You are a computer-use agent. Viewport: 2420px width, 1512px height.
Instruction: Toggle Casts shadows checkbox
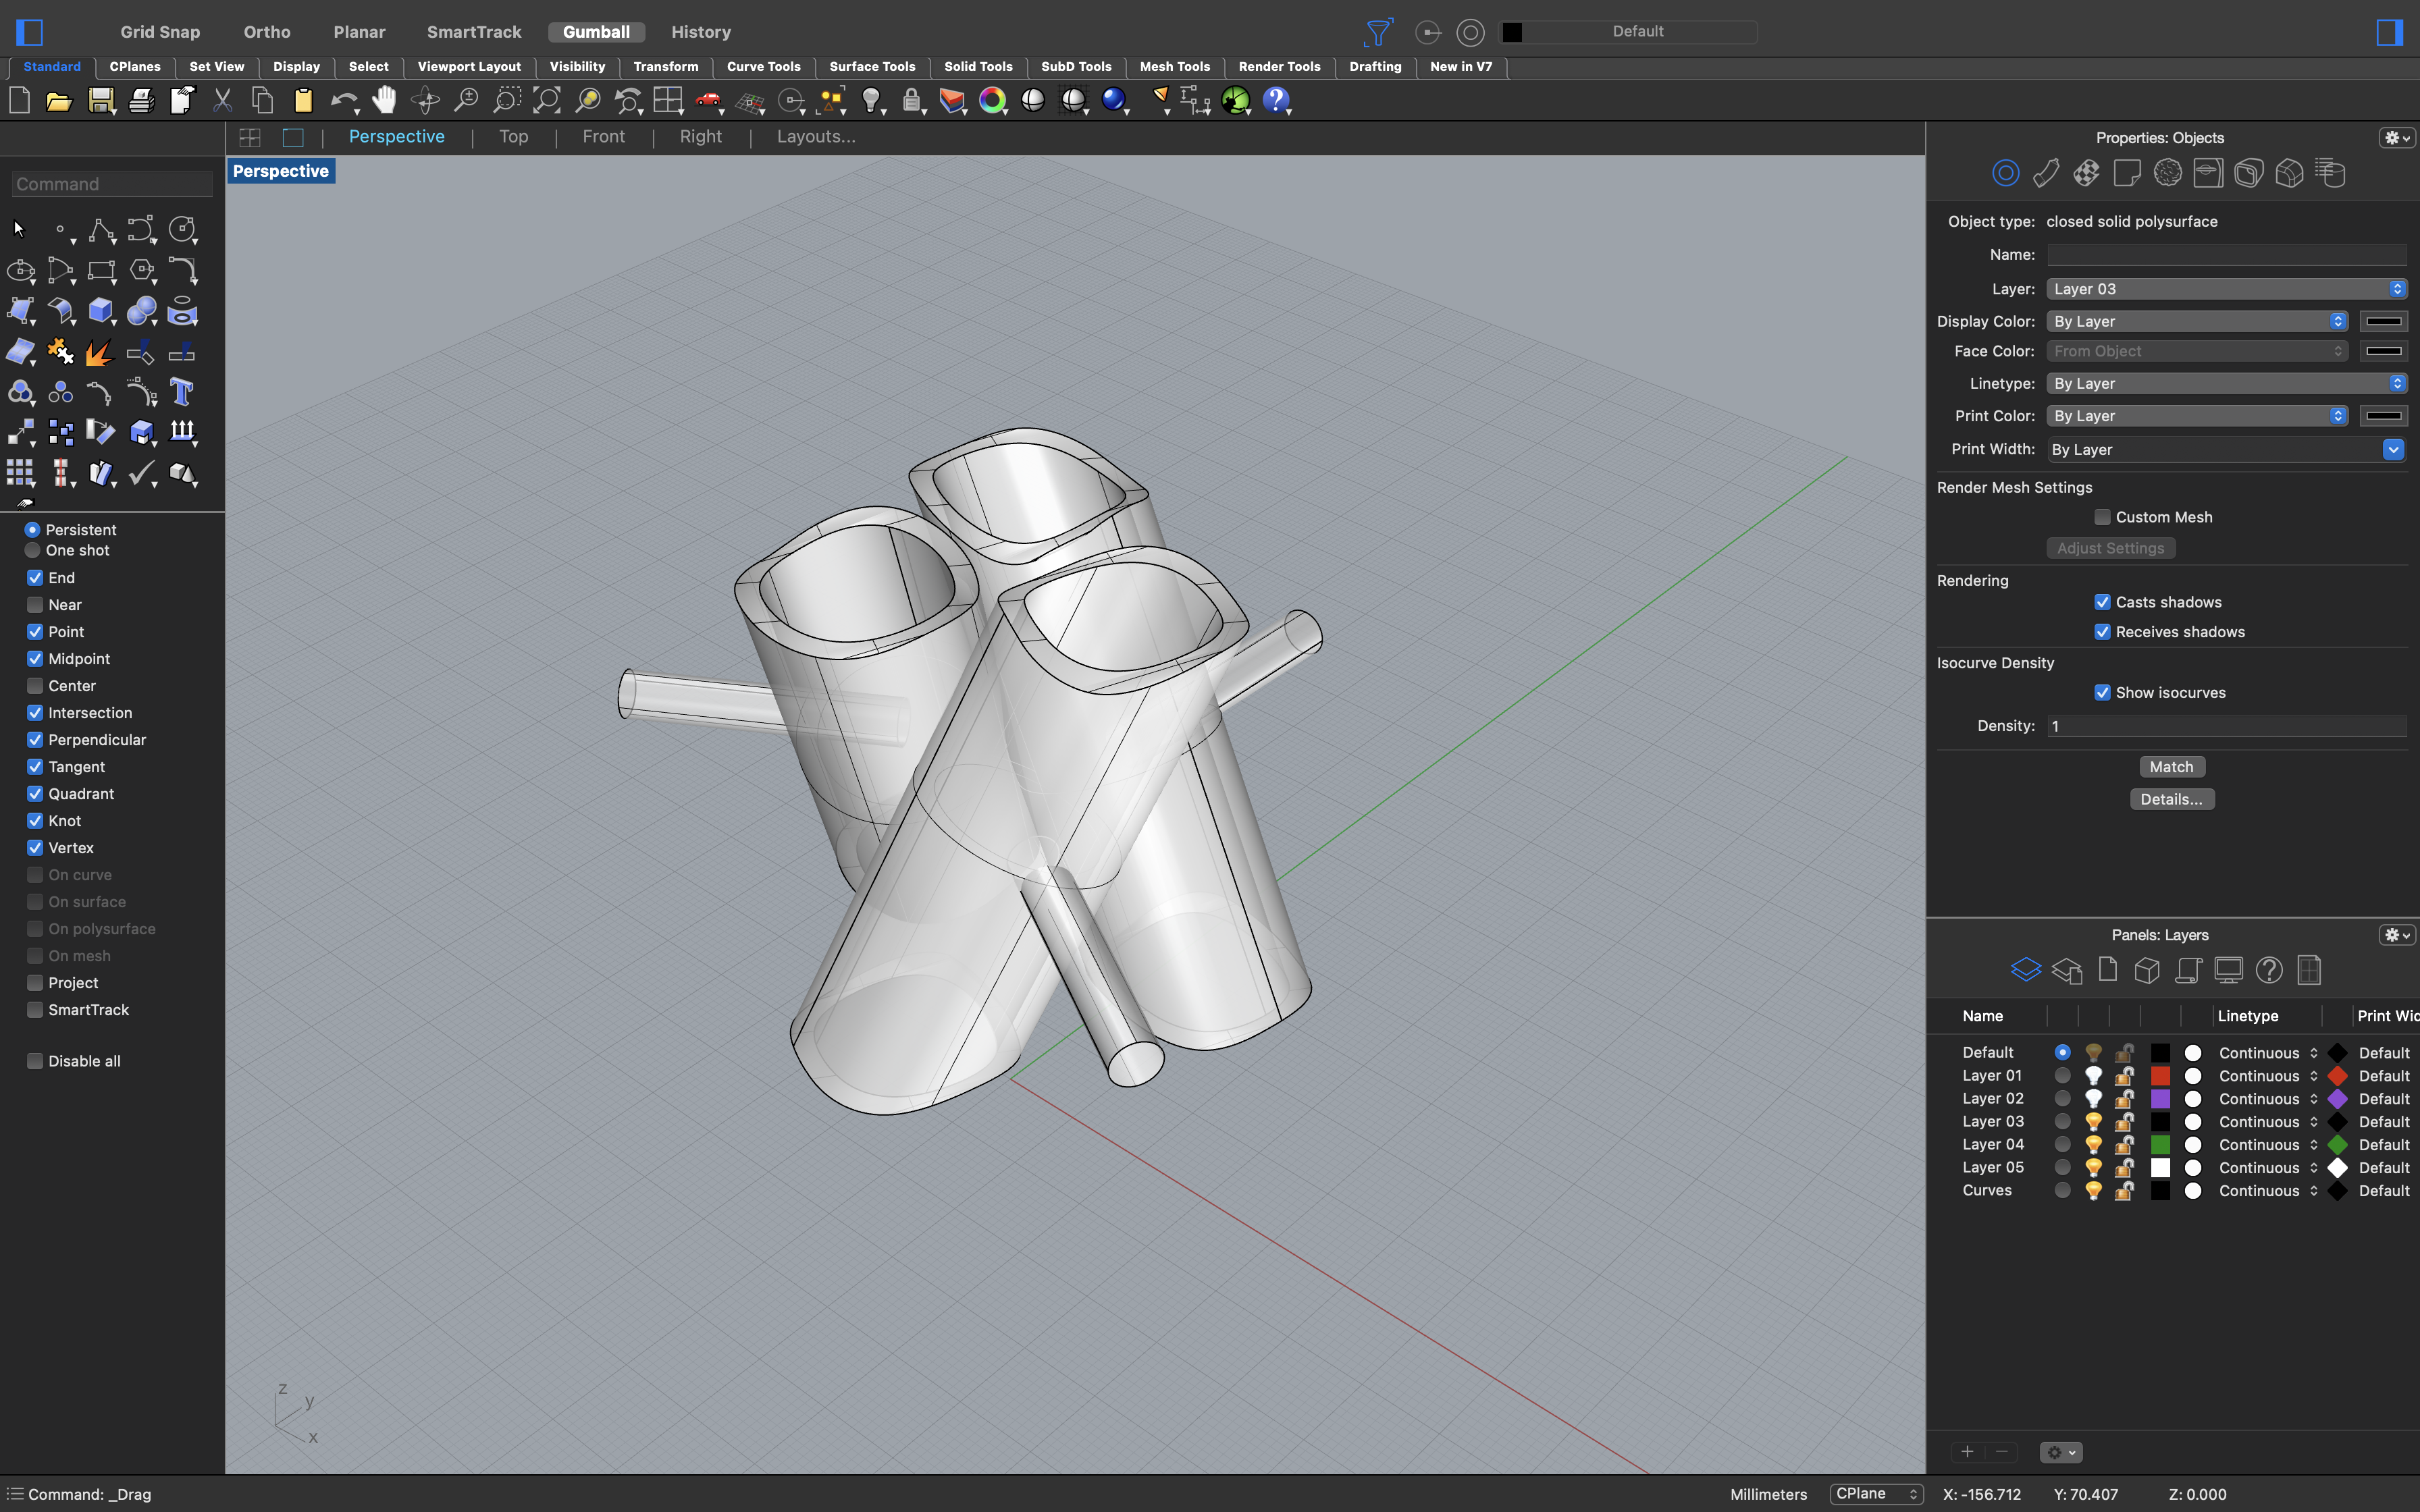pos(2101,601)
